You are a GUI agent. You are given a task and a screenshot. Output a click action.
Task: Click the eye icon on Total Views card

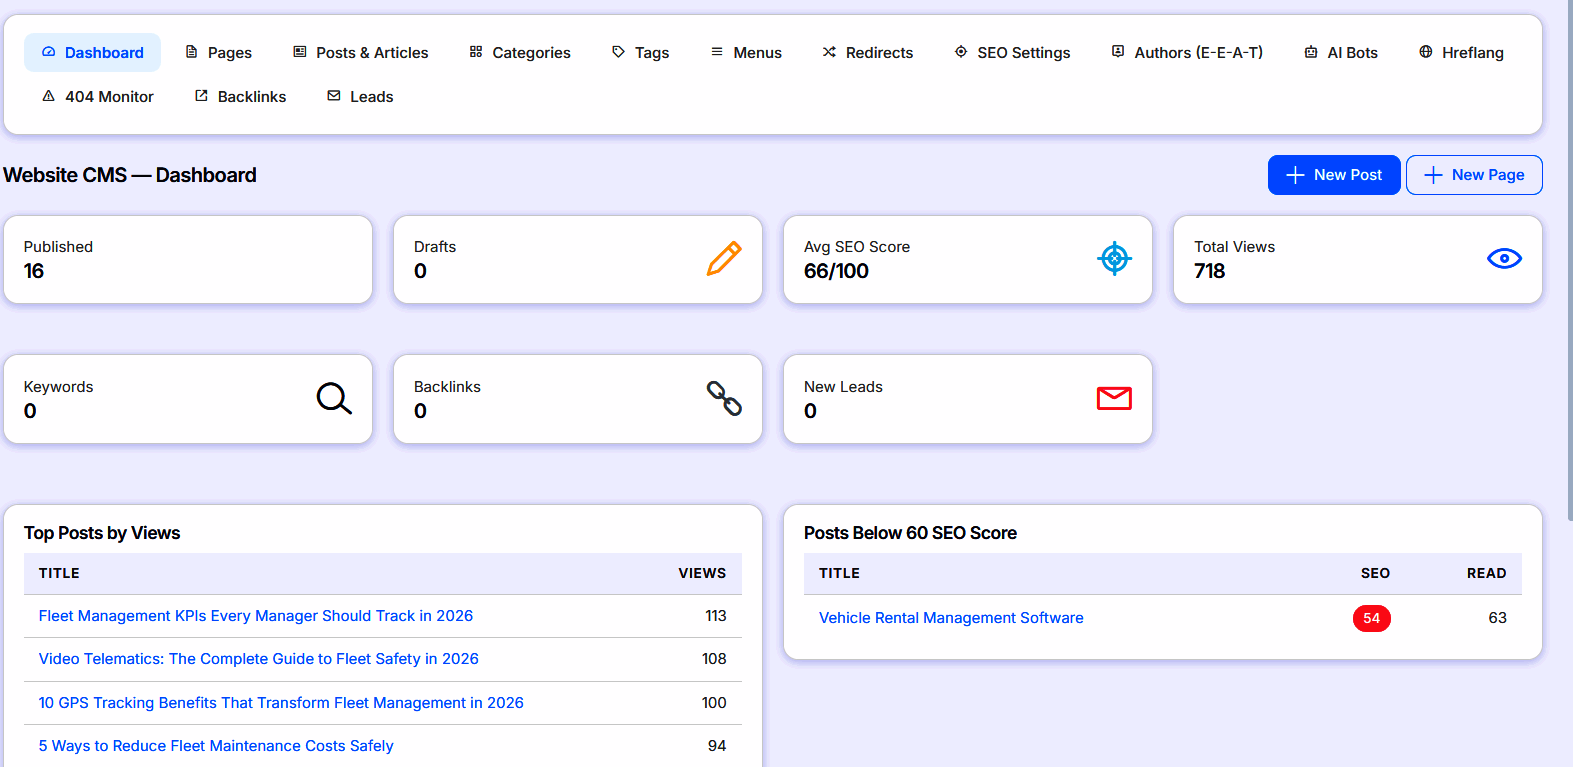click(x=1504, y=258)
